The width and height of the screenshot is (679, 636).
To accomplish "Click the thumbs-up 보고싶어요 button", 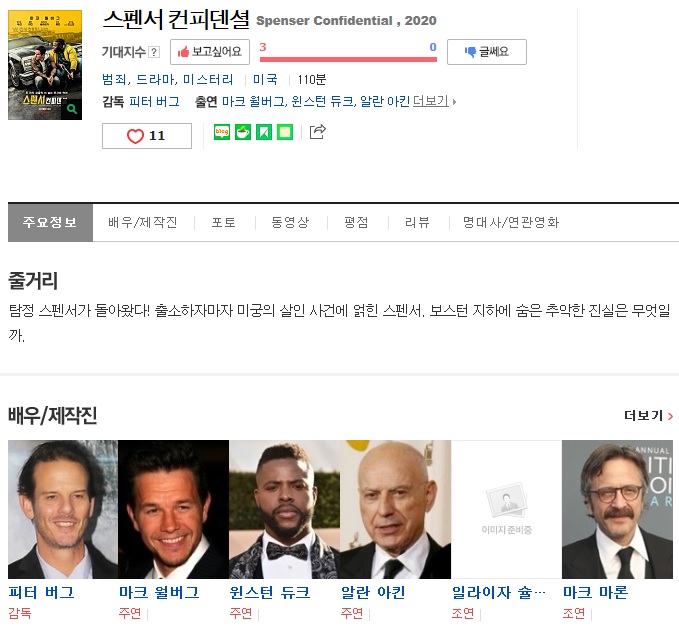I will (x=210, y=52).
